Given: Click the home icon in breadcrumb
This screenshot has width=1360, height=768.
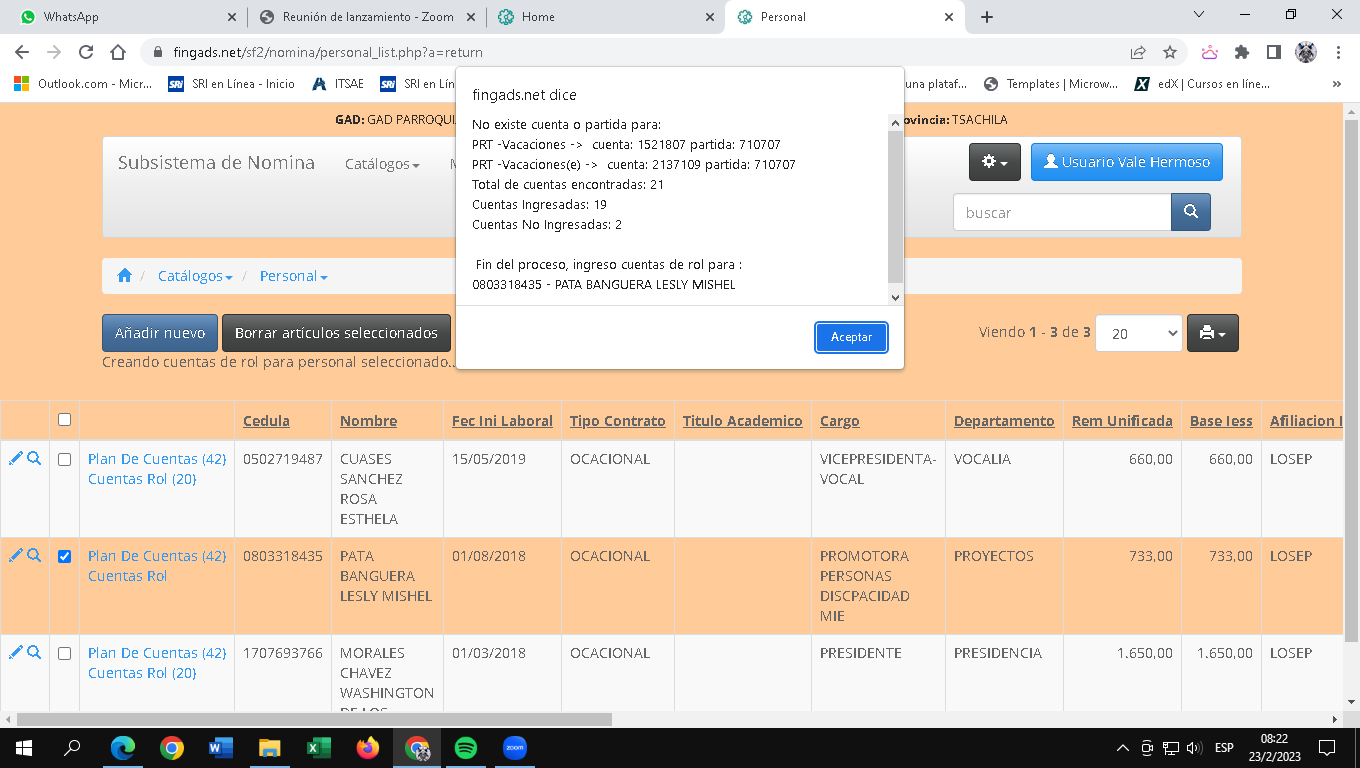Looking at the screenshot, I should pos(124,276).
